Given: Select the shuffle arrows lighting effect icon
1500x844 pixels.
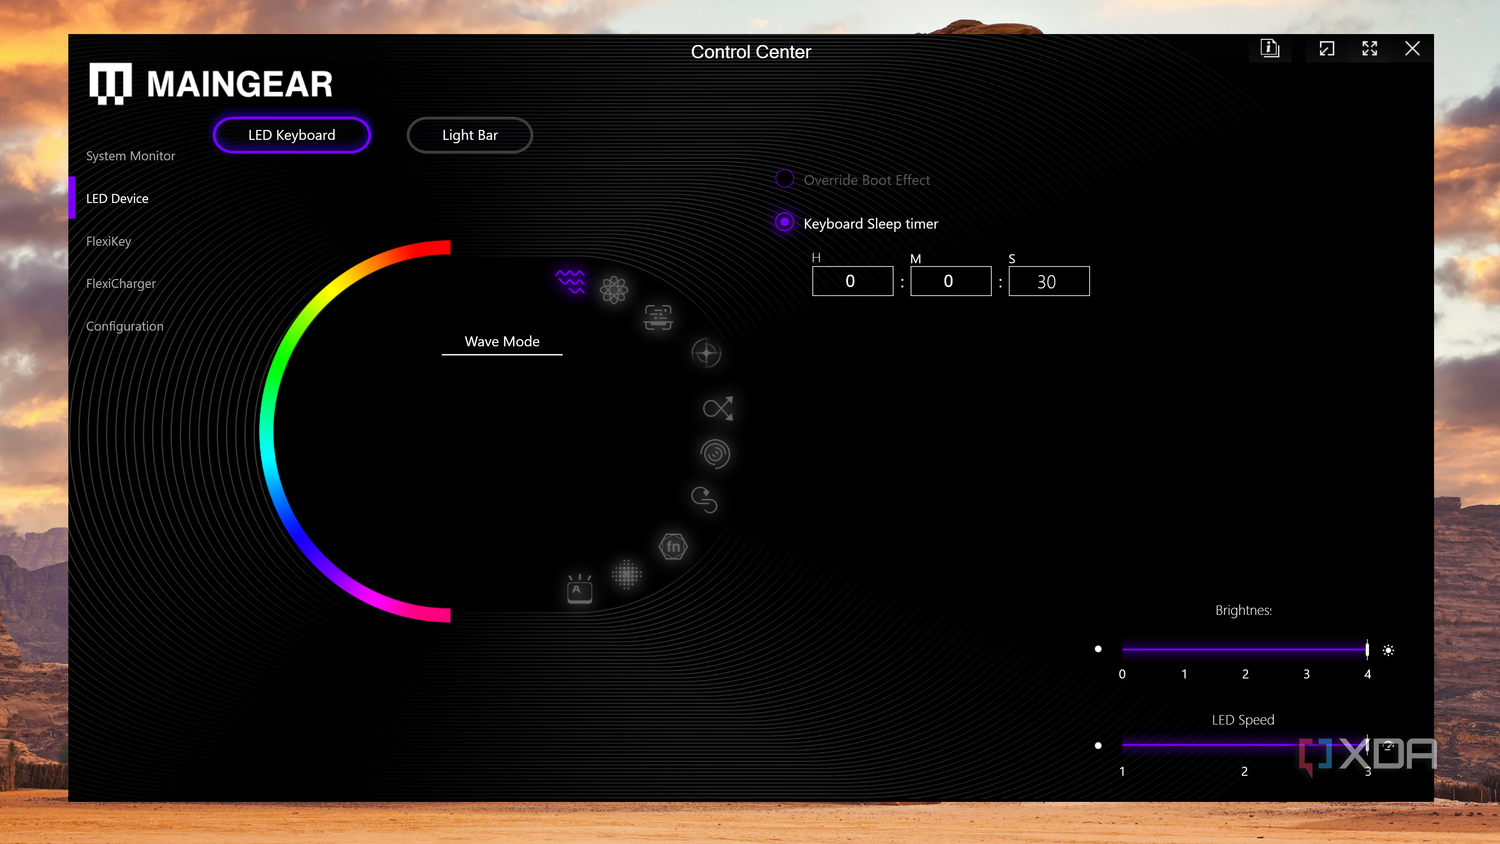Looking at the screenshot, I should [717, 408].
